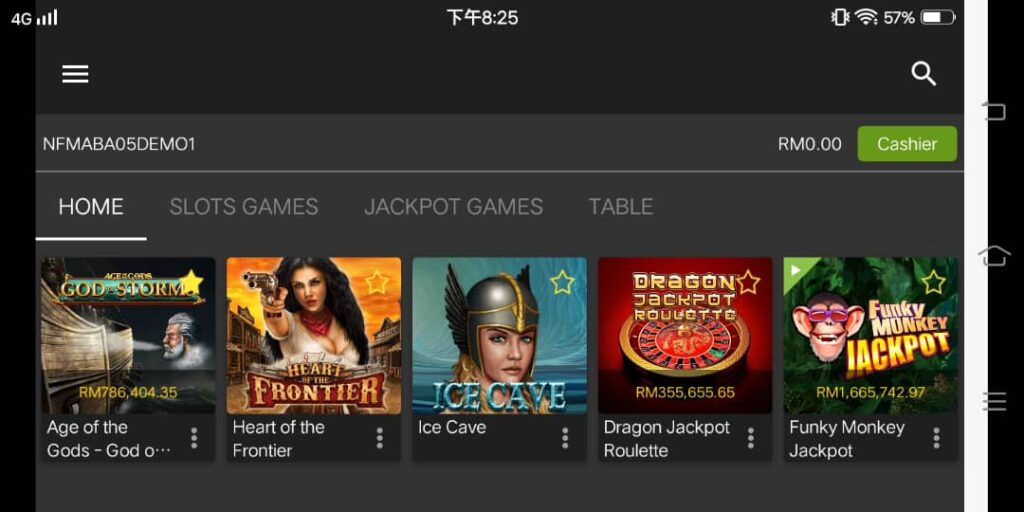Viewport: 1024px width, 512px height.
Task: Switch to the JACKPOT GAMES tab
Action: [x=453, y=207]
